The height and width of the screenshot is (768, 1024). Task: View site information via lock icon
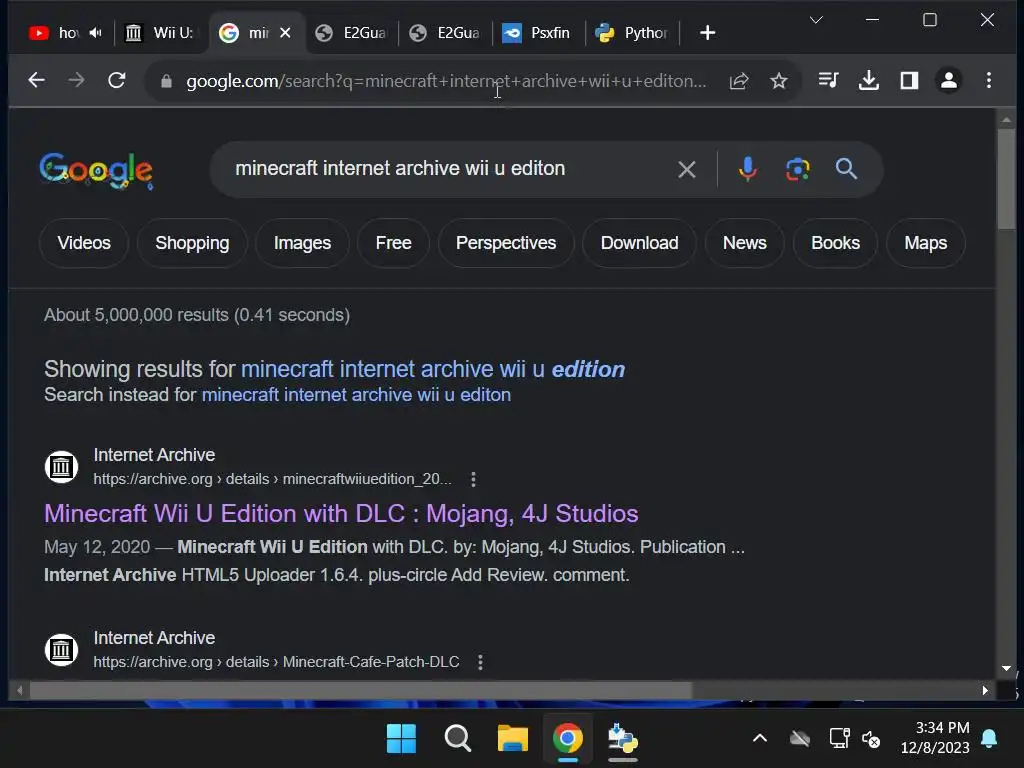coord(166,81)
